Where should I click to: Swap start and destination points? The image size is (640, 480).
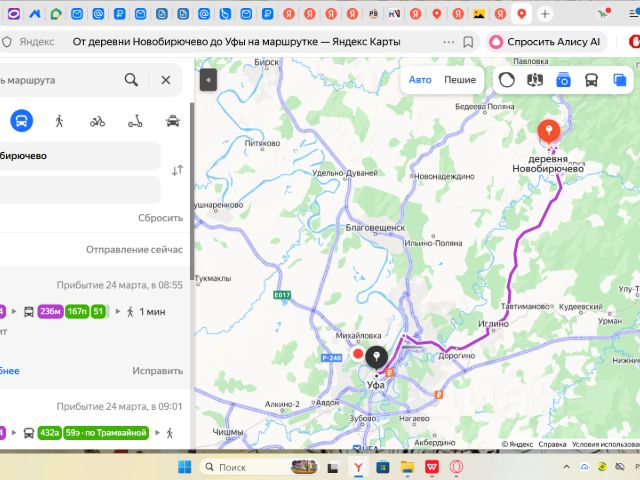tap(178, 170)
